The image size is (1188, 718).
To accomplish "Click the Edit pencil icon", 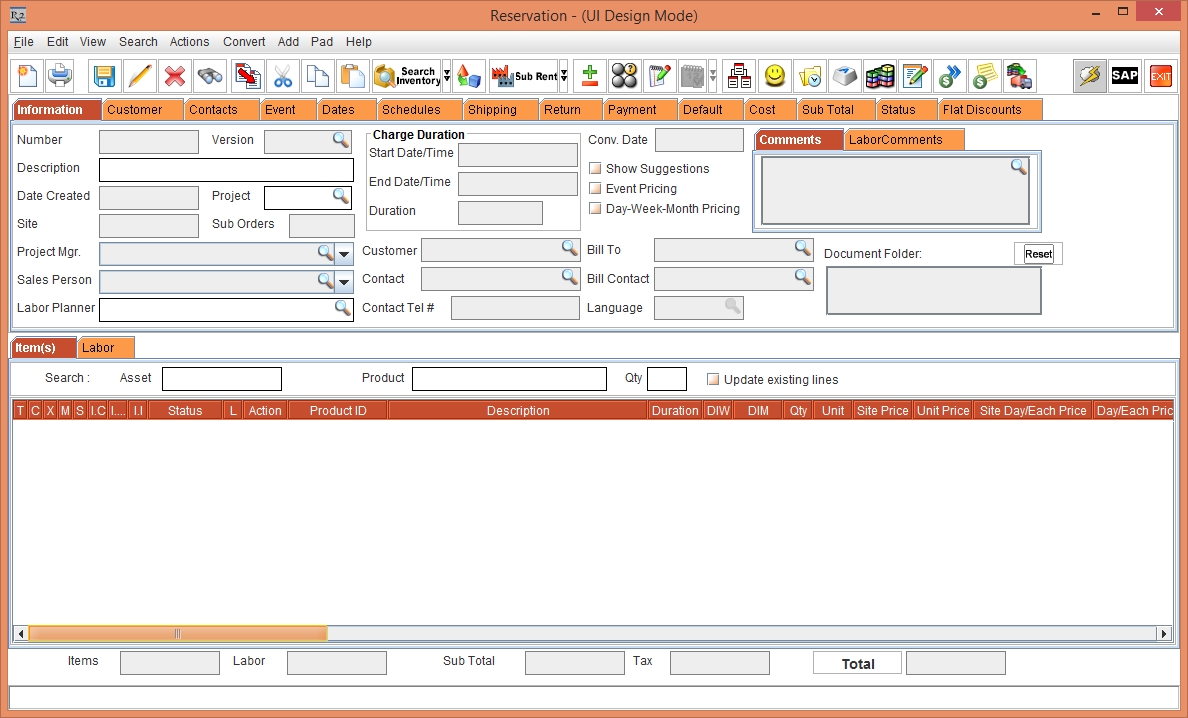I will pyautogui.click(x=139, y=76).
